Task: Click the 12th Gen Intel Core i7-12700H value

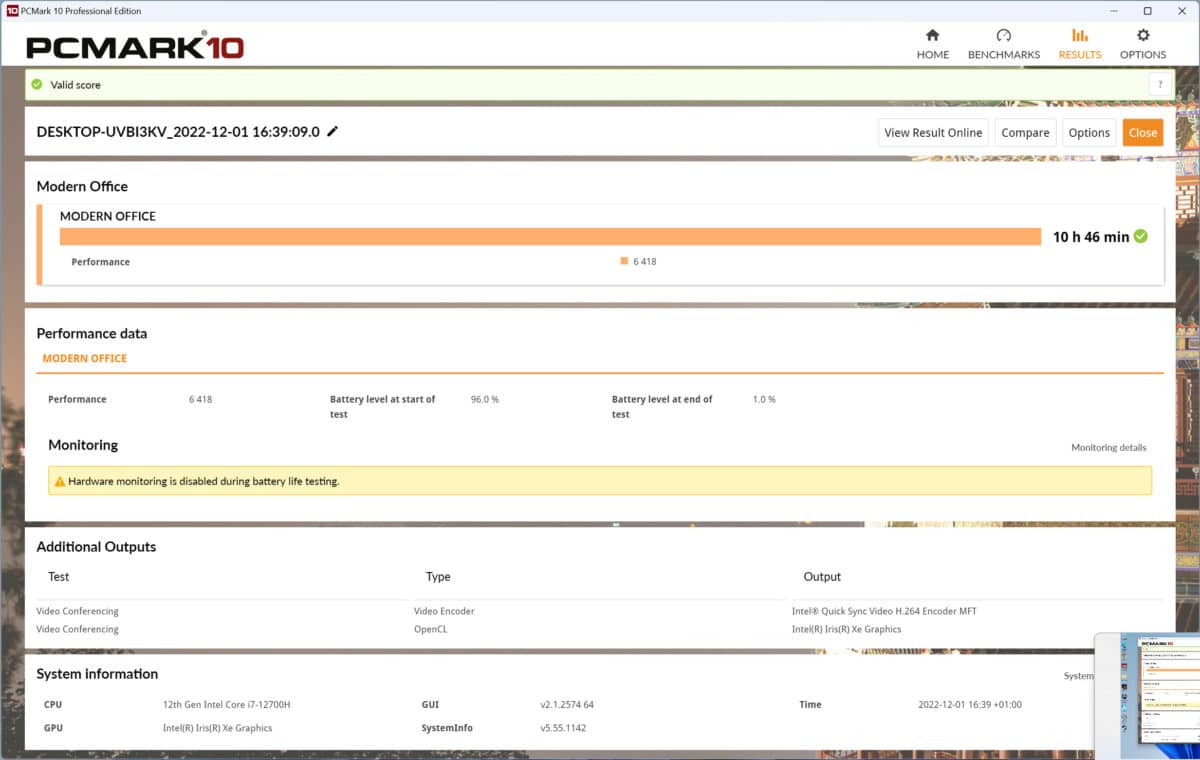Action: [226, 704]
